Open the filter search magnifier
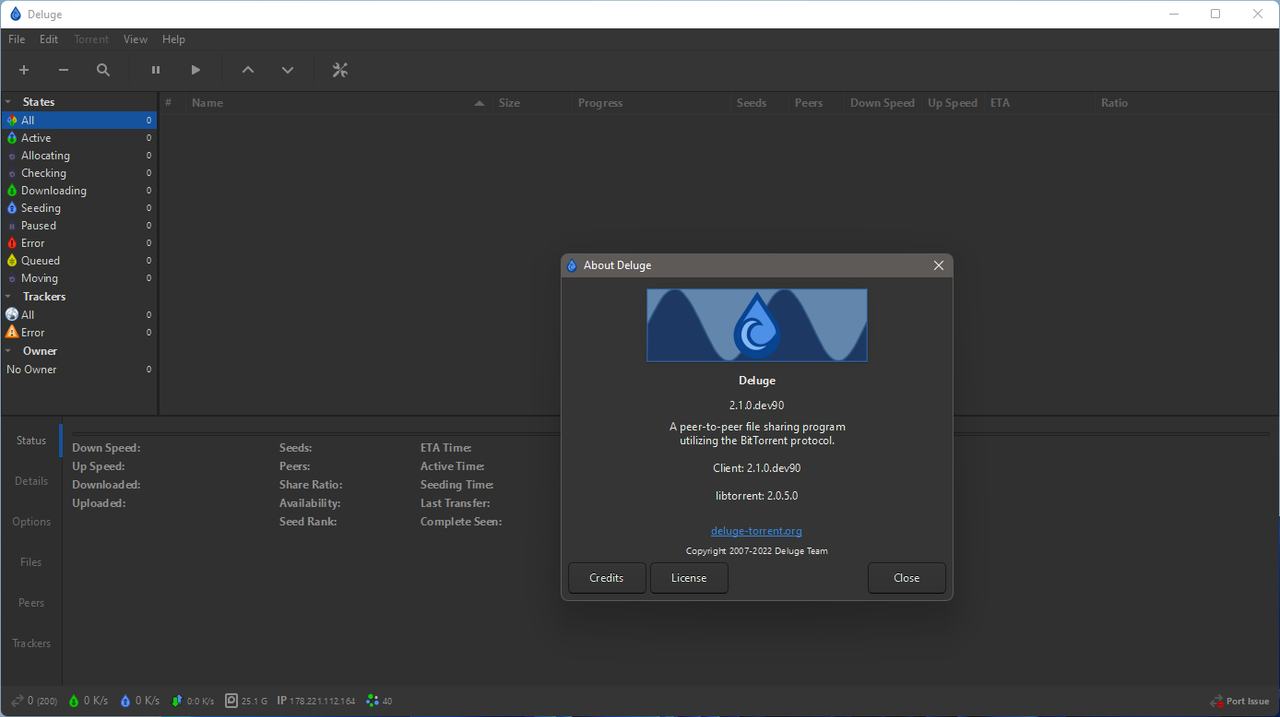The width and height of the screenshot is (1280, 717). (x=103, y=70)
